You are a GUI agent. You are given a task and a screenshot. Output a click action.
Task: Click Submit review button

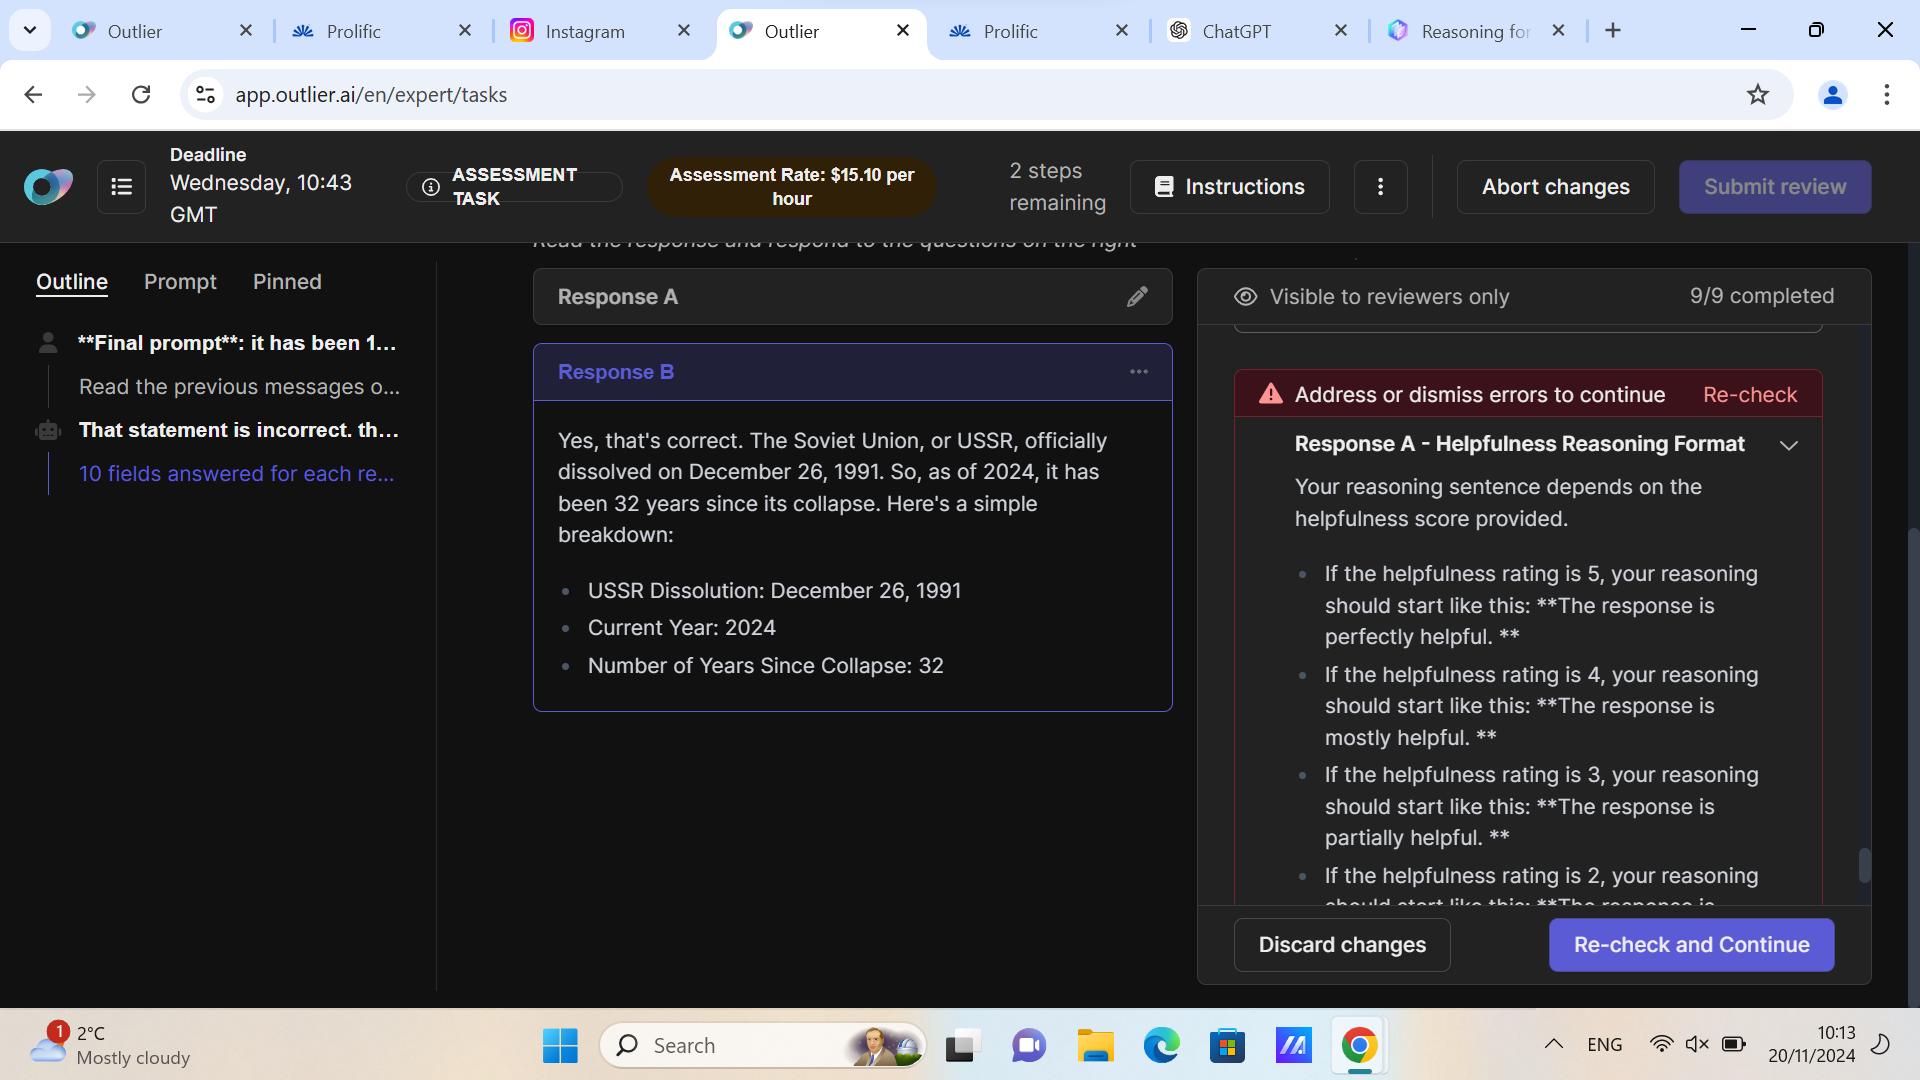[1774, 187]
